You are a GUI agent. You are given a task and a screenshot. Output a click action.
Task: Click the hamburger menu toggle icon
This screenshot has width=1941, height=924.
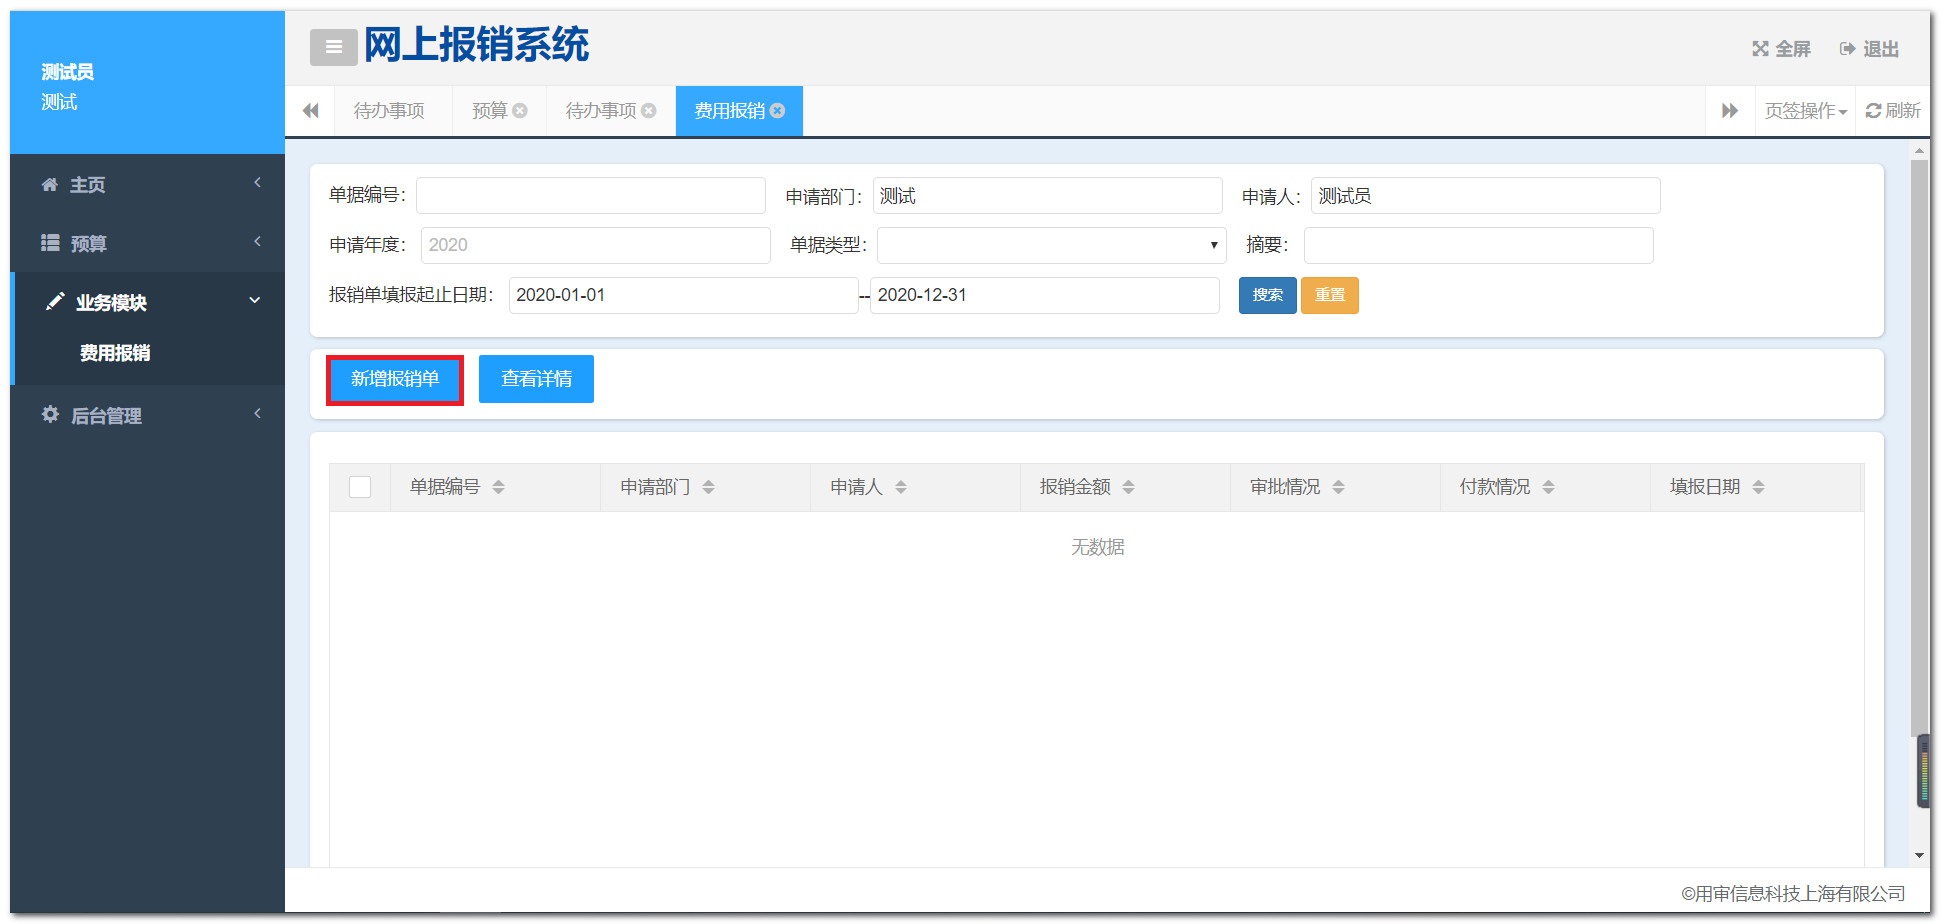[333, 47]
